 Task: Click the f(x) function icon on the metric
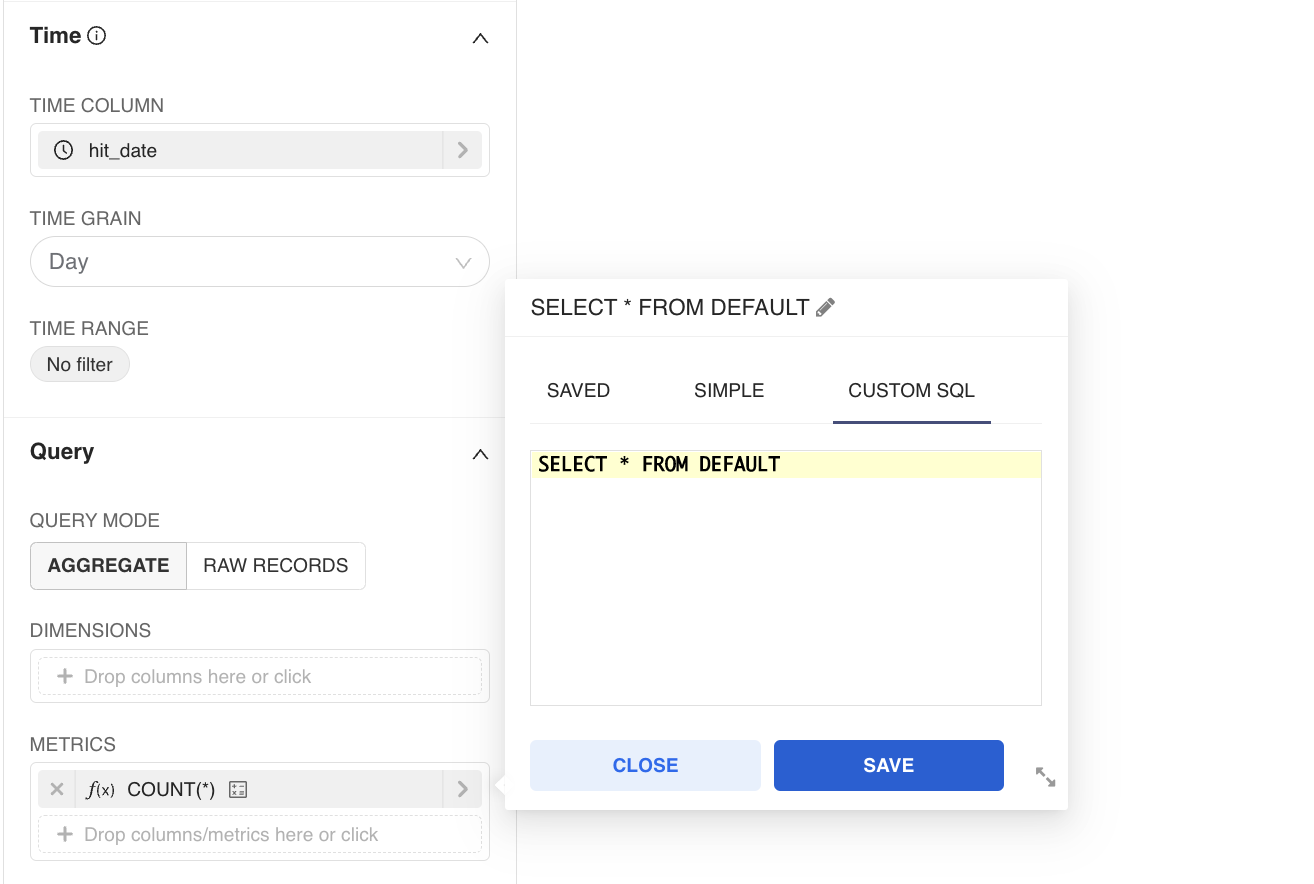100,790
